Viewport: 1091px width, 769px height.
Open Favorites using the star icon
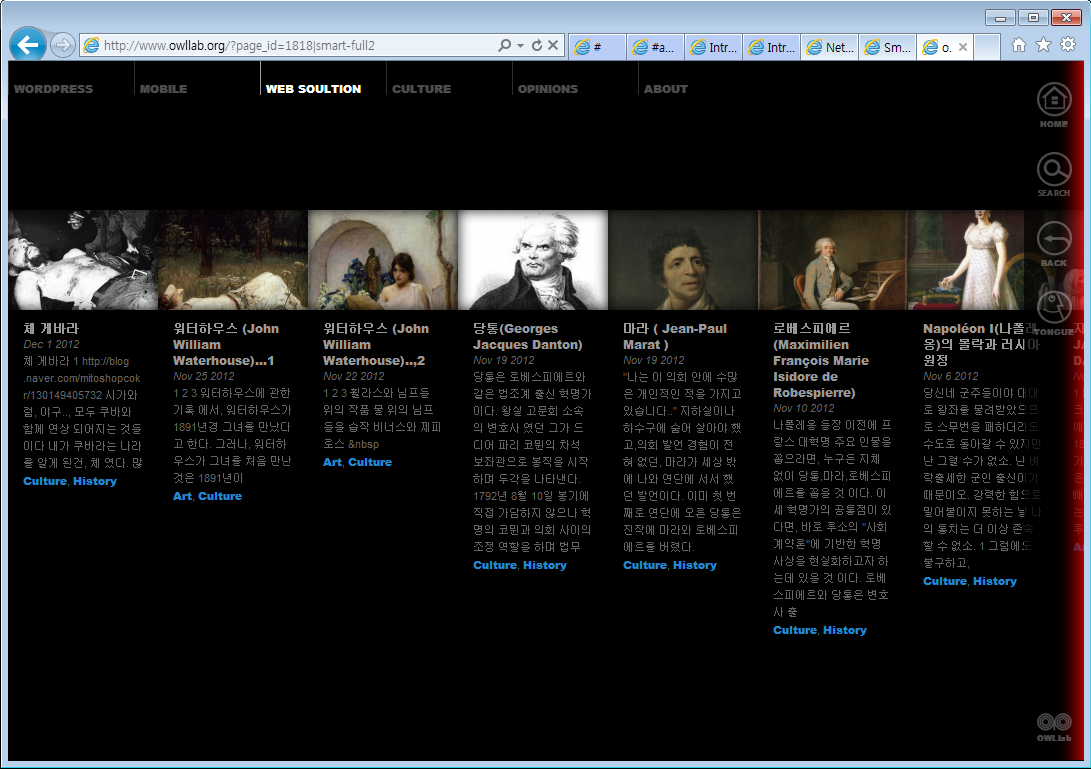coord(1044,45)
